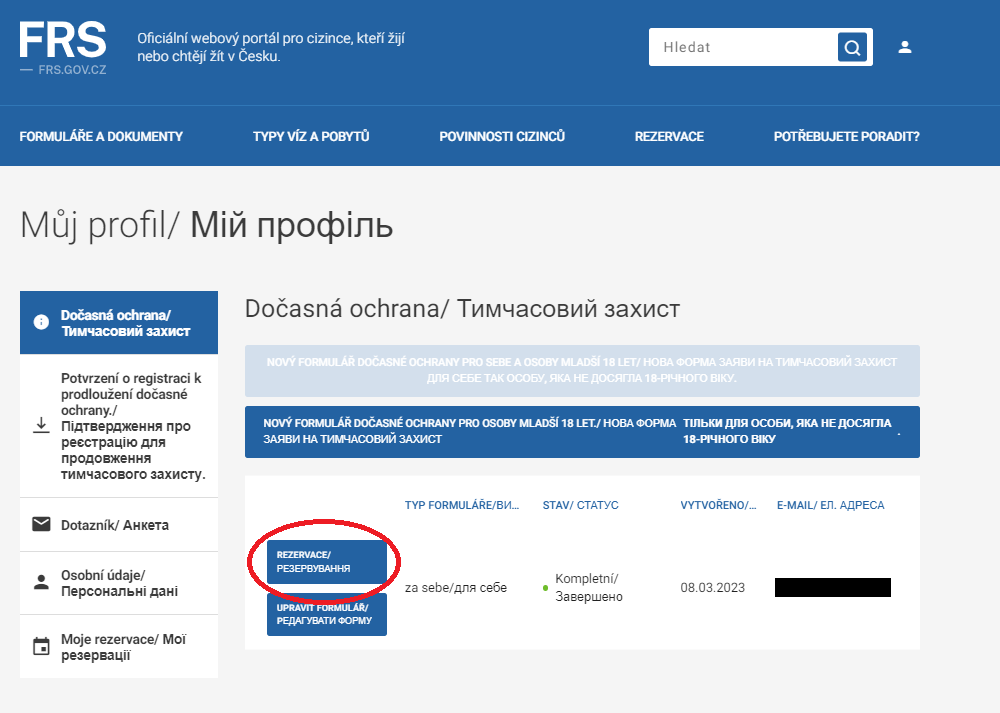Sort by Stav/Статус column header
This screenshot has width=1000, height=713.
pyautogui.click(x=580, y=505)
